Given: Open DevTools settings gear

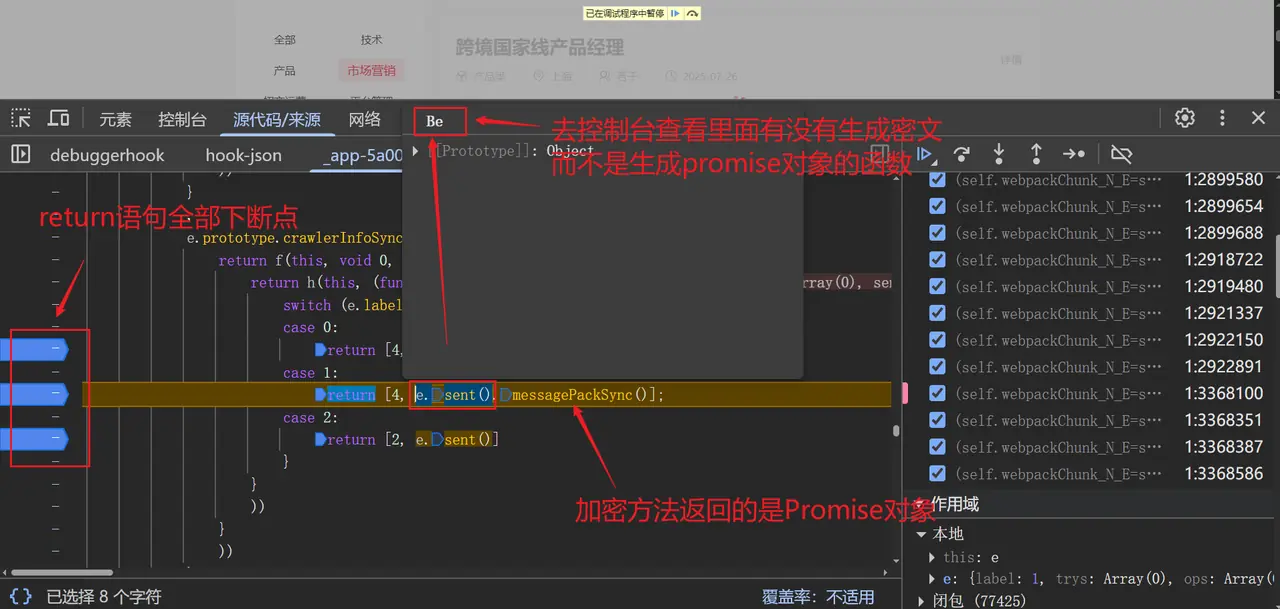Looking at the screenshot, I should pyautogui.click(x=1185, y=118).
